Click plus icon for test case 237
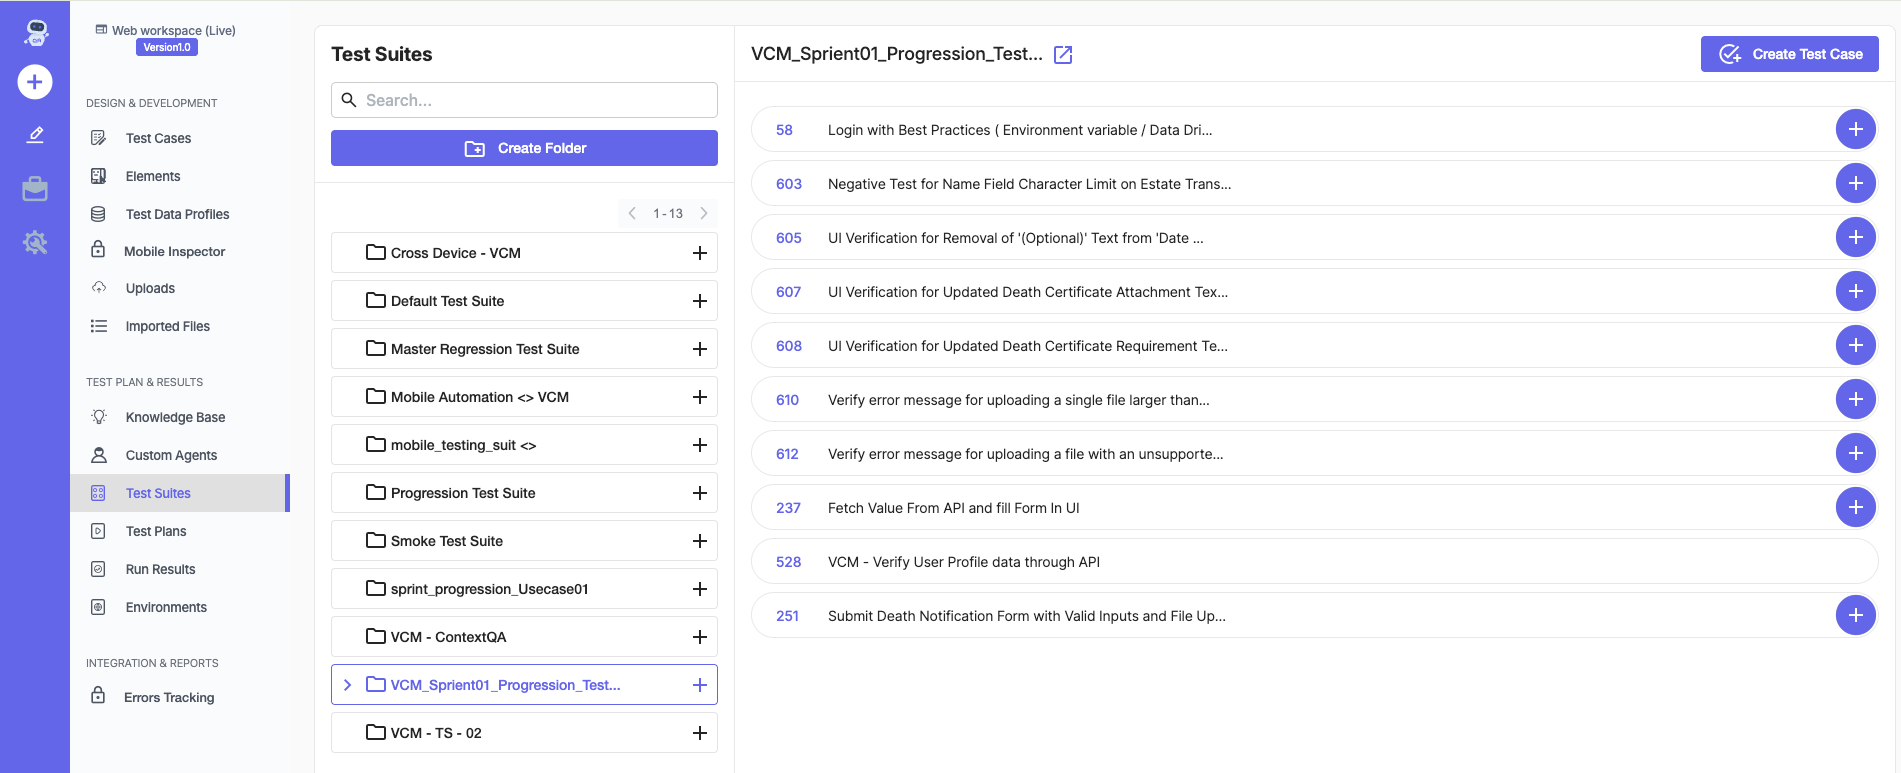The image size is (1901, 773). point(1855,508)
